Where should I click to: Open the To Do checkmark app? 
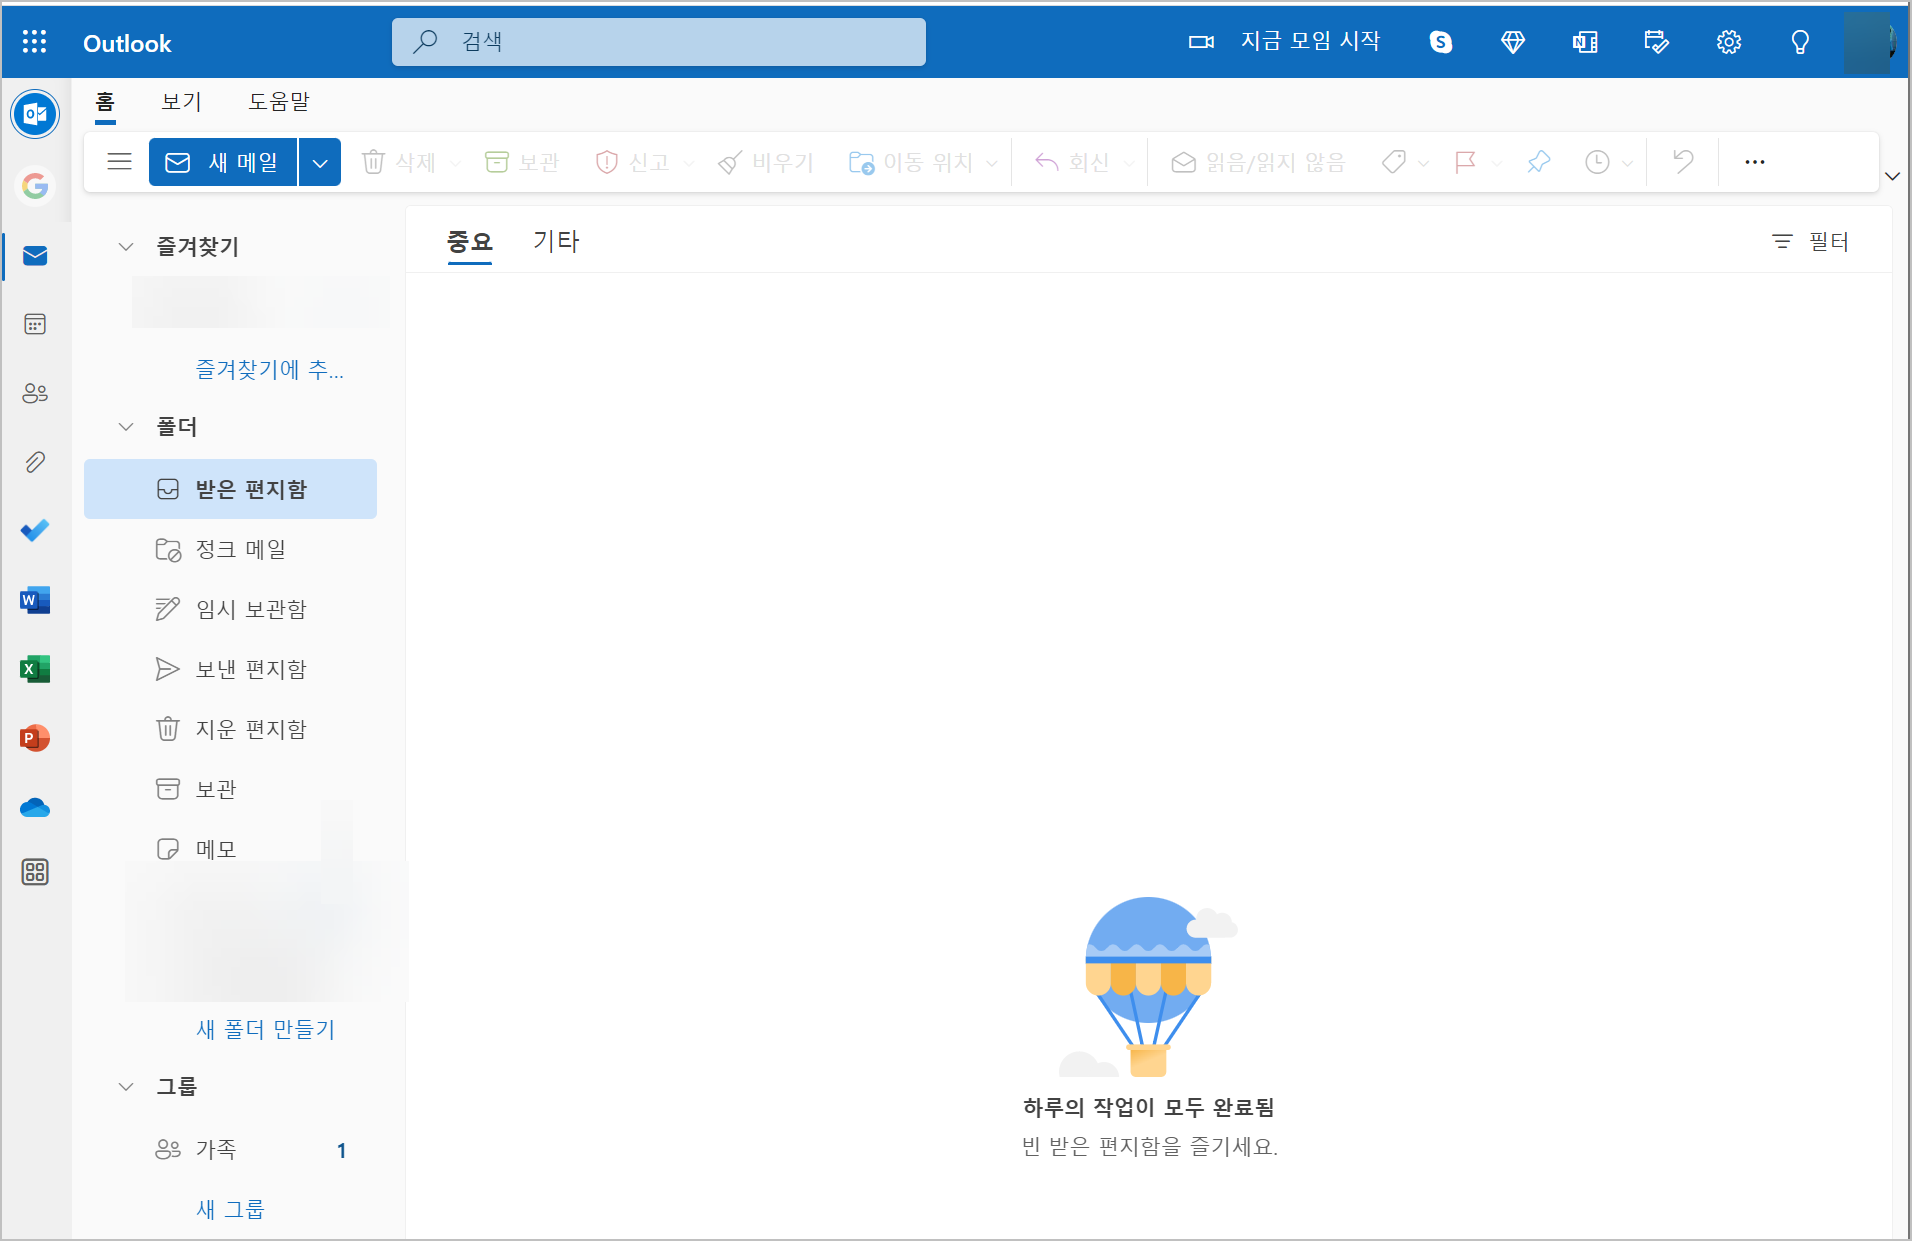(35, 530)
